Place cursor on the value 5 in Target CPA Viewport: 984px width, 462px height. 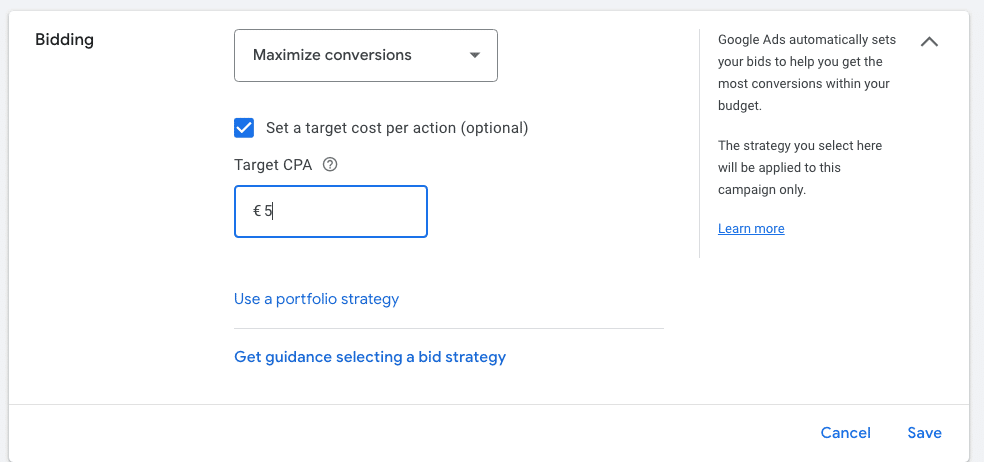click(269, 211)
